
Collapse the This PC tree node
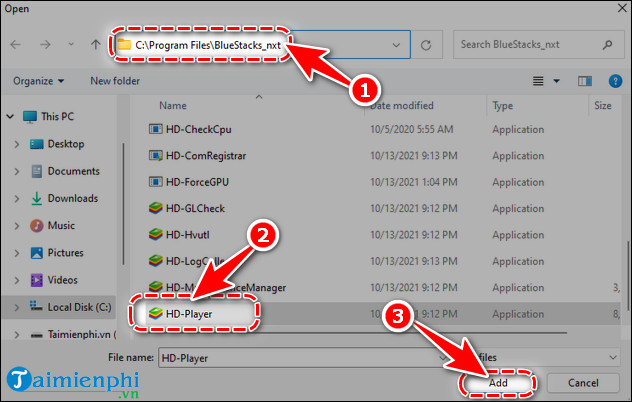pyautogui.click(x=10, y=117)
